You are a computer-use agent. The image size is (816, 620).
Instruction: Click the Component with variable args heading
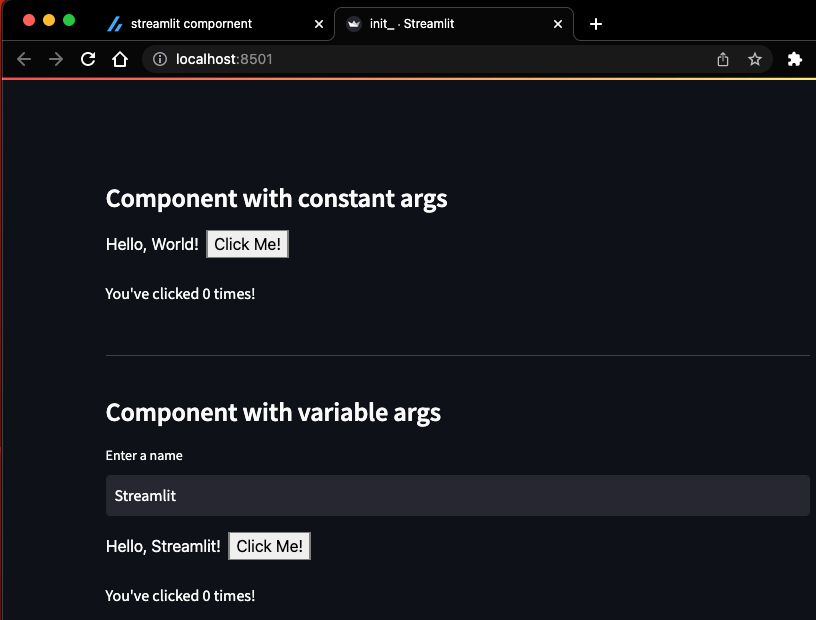click(273, 413)
